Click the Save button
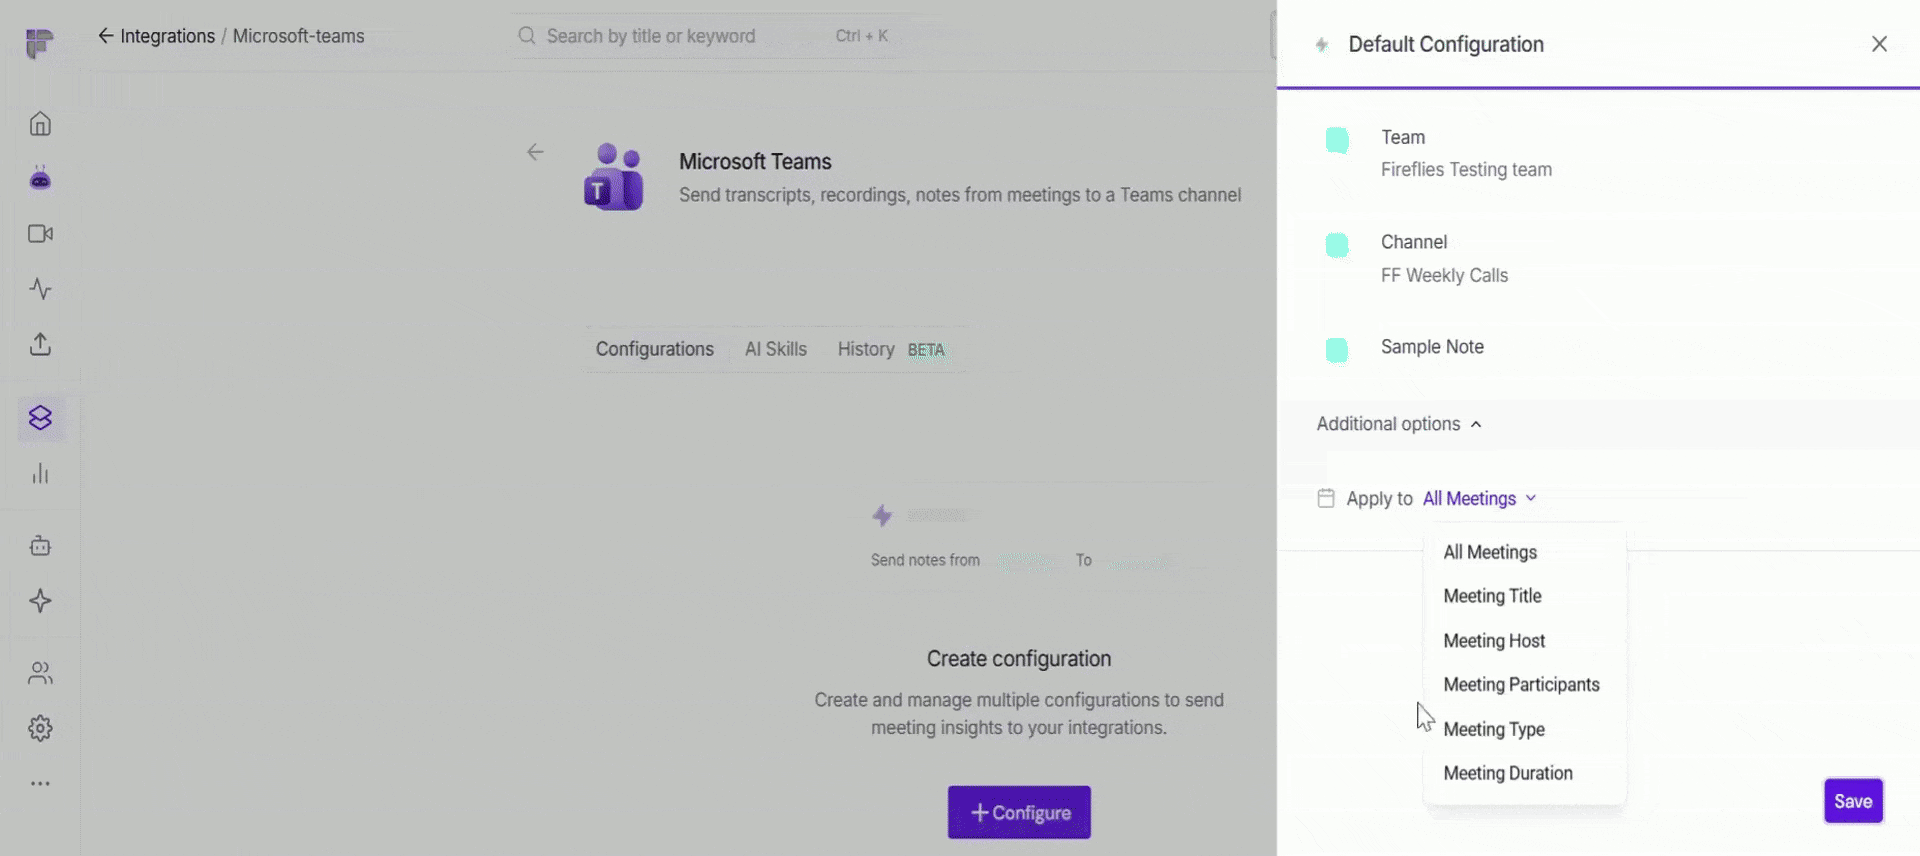The height and width of the screenshot is (856, 1920). (x=1853, y=801)
